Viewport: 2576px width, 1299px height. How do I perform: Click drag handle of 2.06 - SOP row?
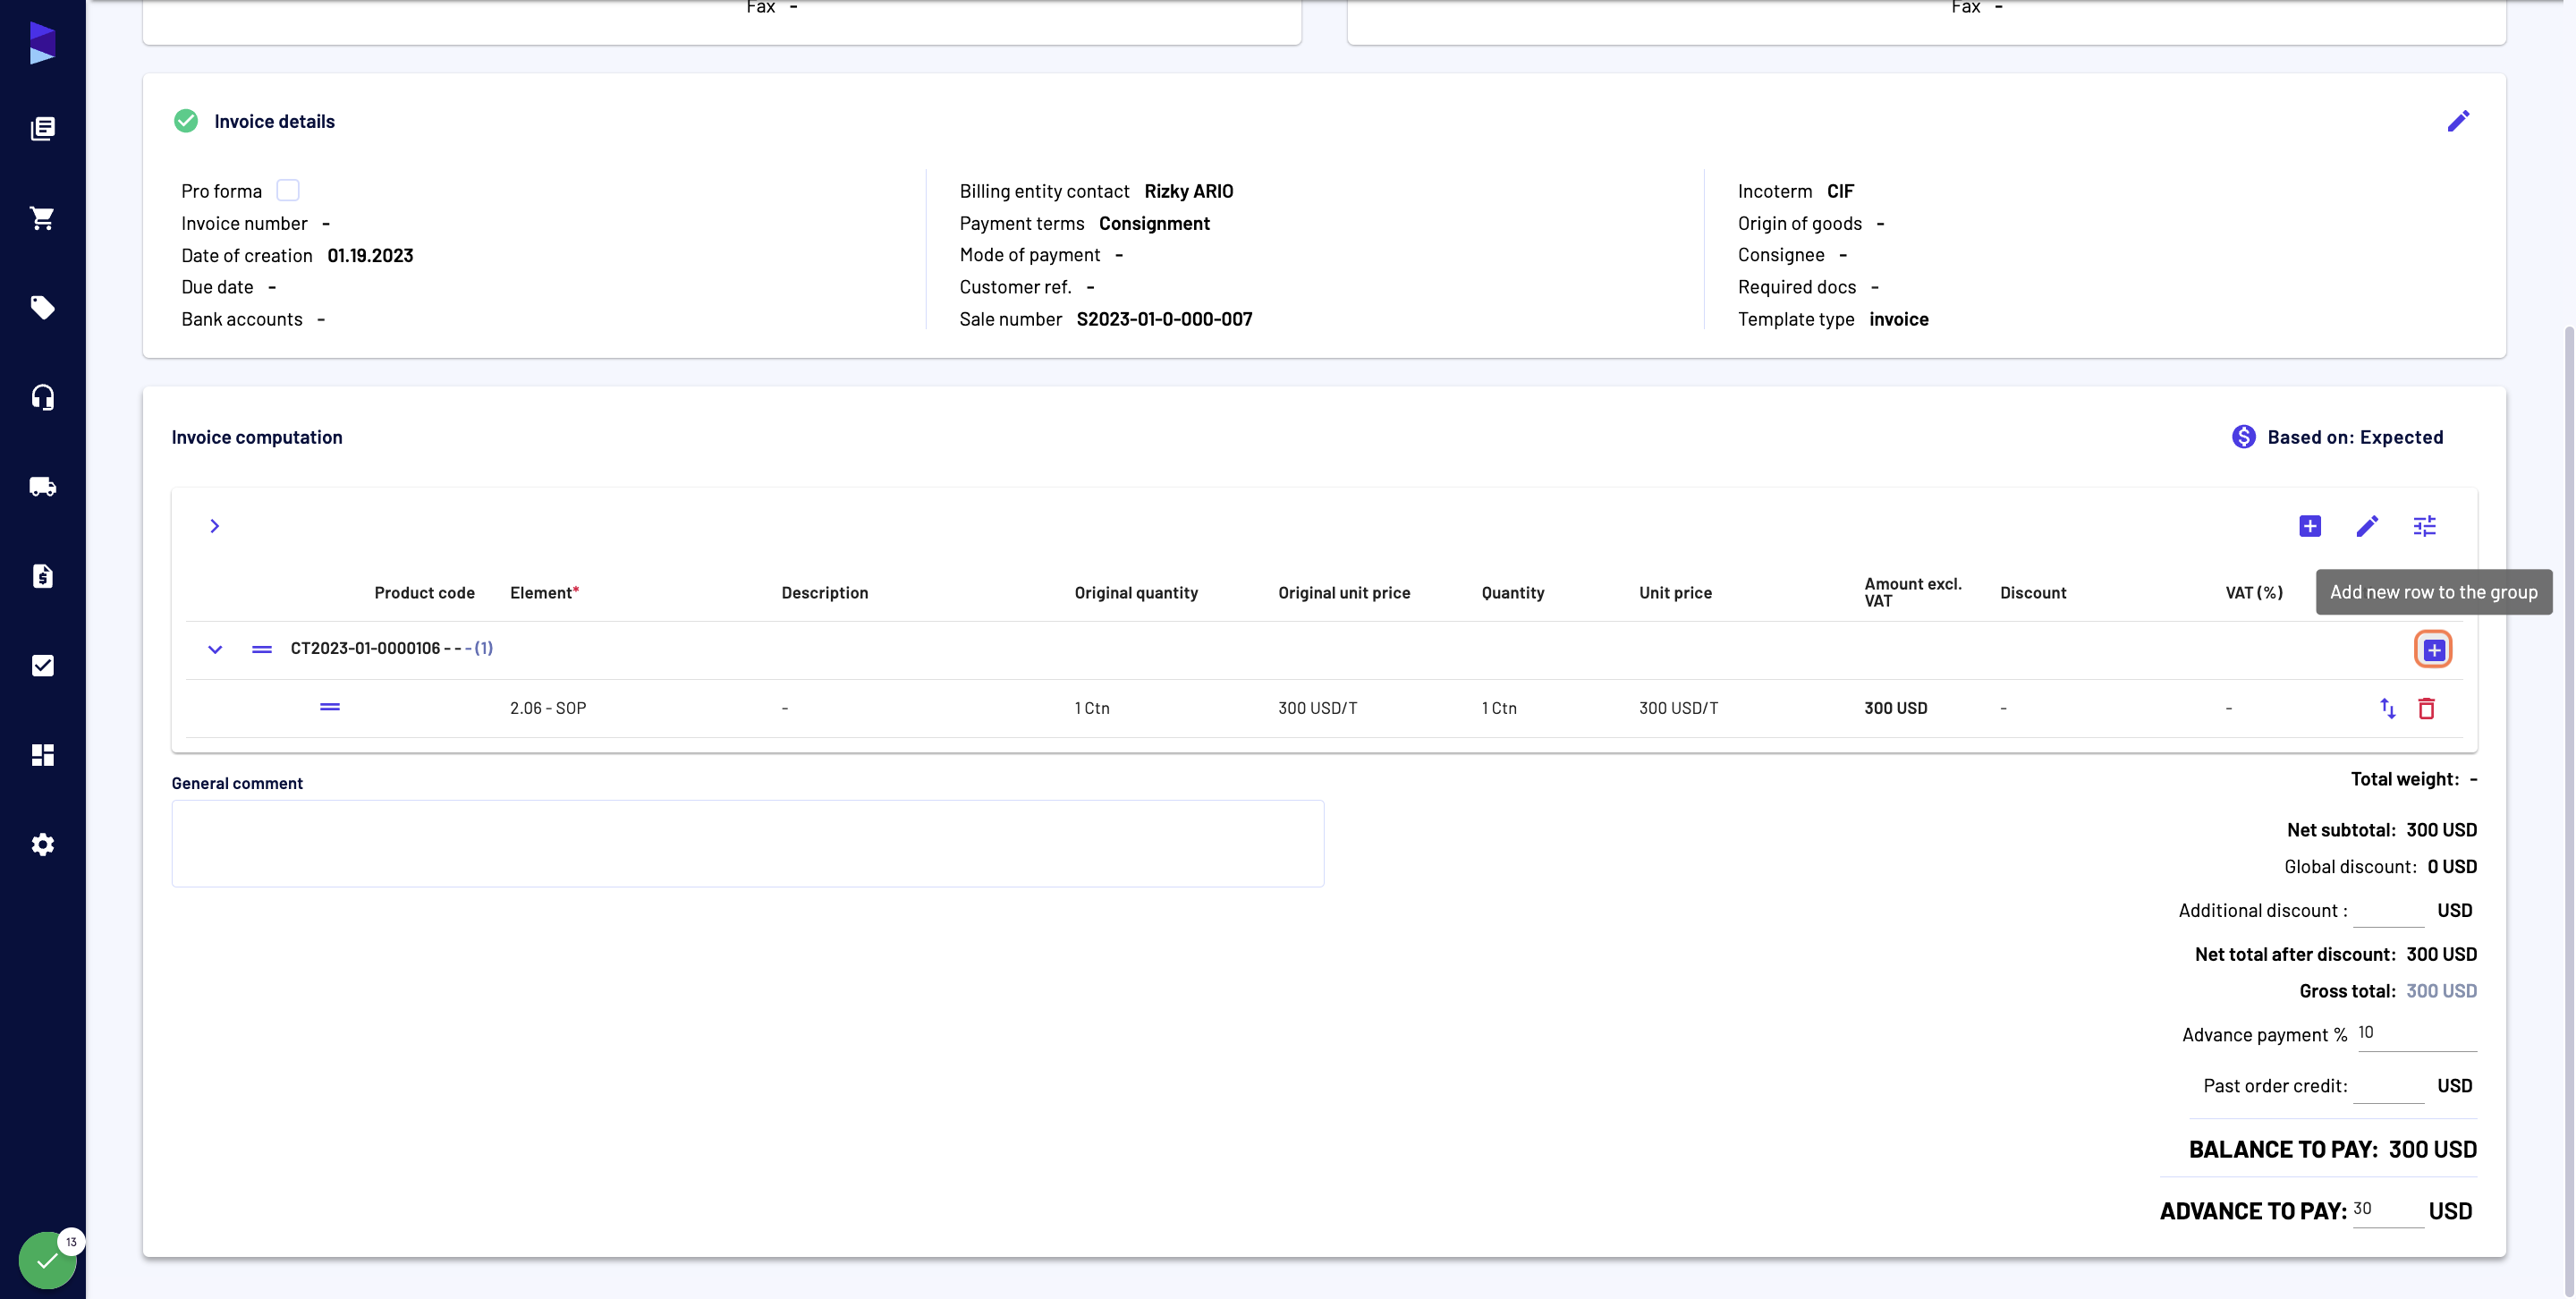tap(330, 707)
